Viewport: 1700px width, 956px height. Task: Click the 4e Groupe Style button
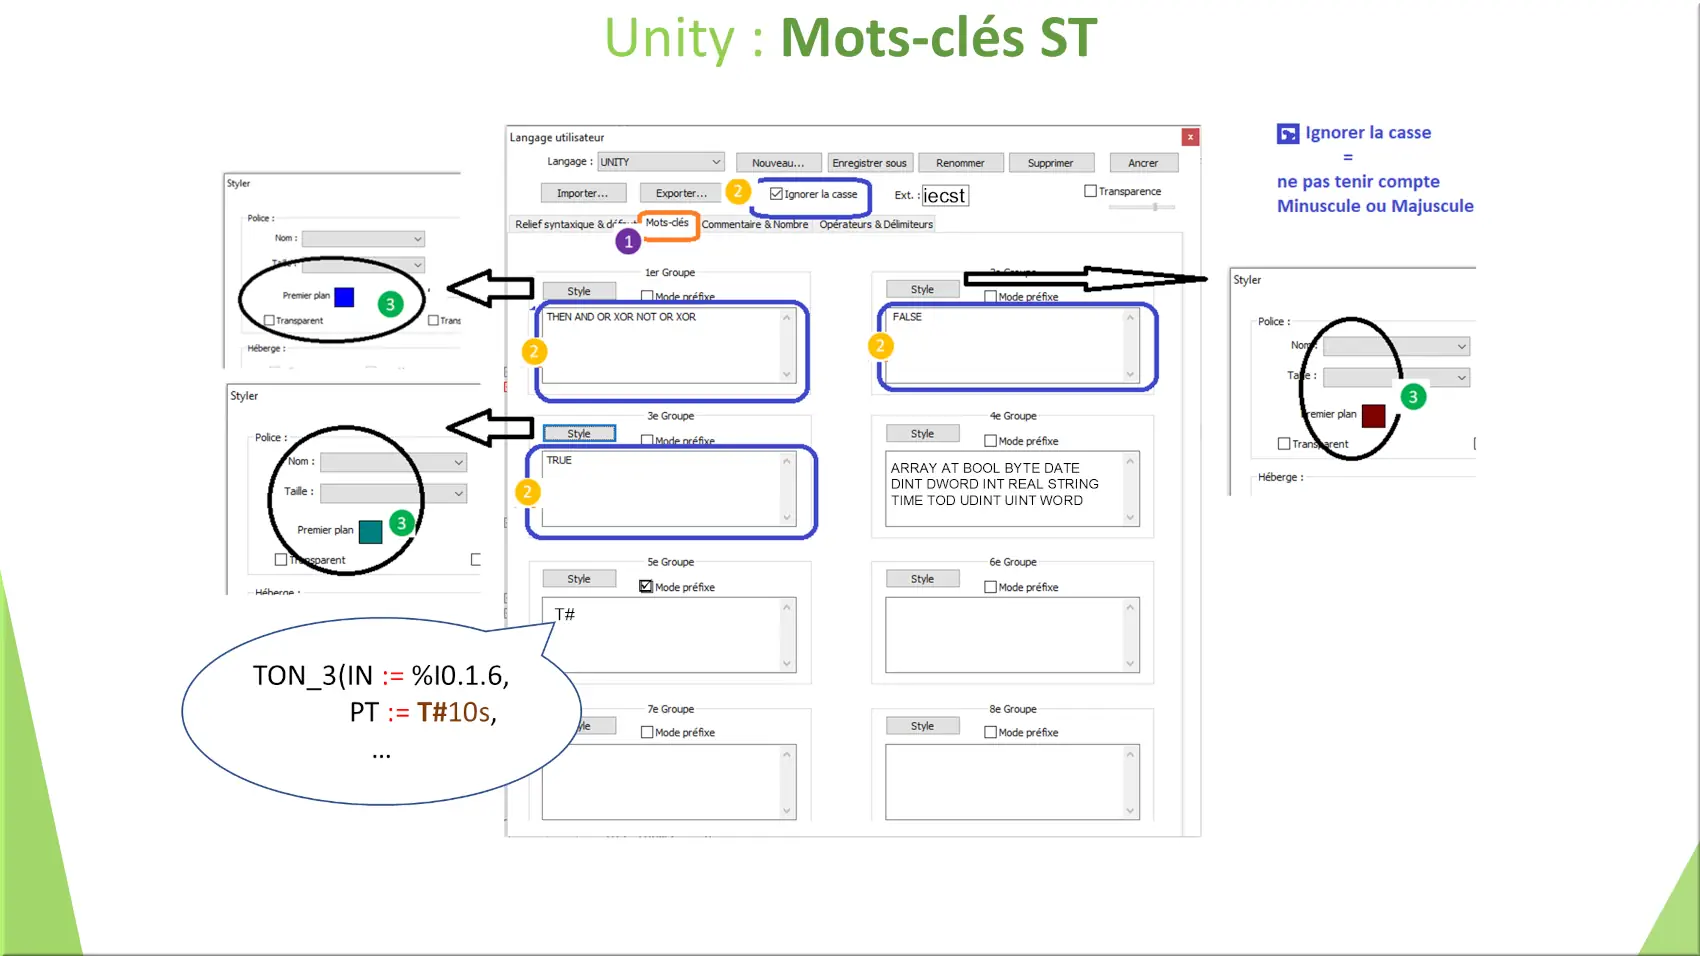coord(922,434)
